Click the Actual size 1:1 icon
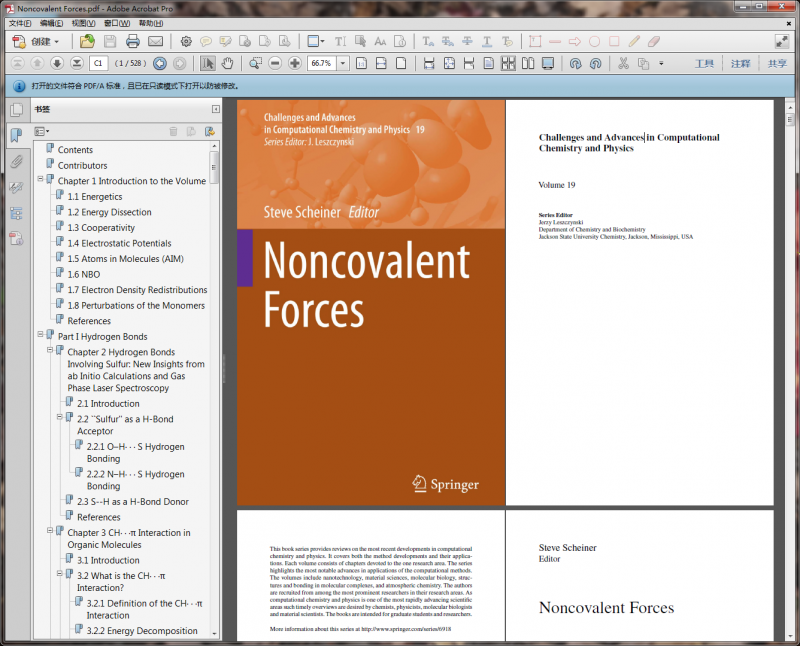Screen dimensions: 800x646 [361, 63]
